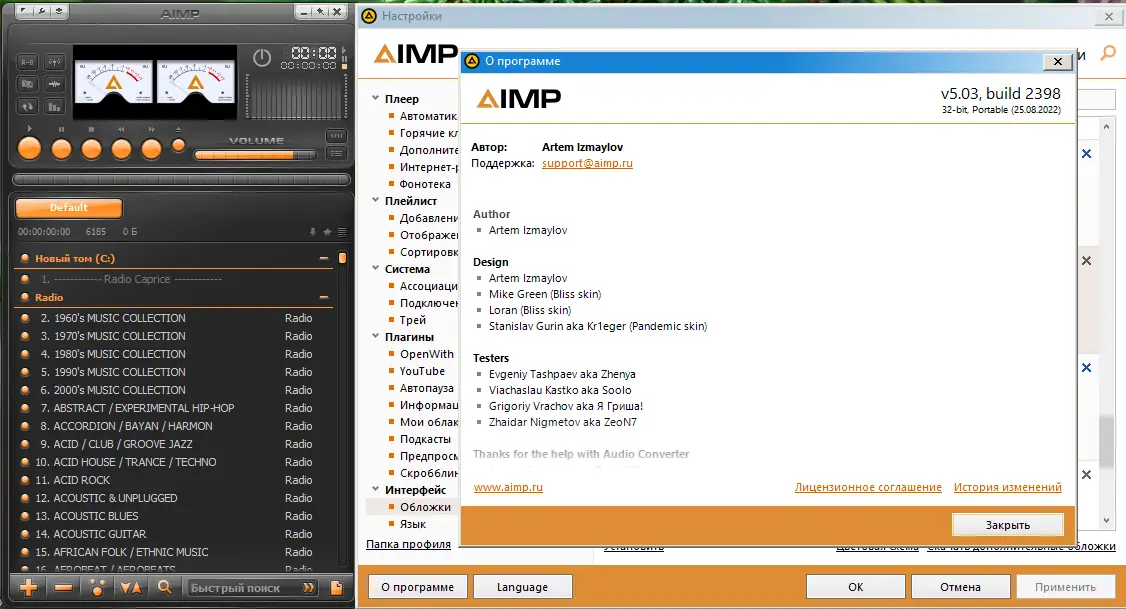Click the small eject/open files button
This screenshot has height=609, width=1126.
179,146
